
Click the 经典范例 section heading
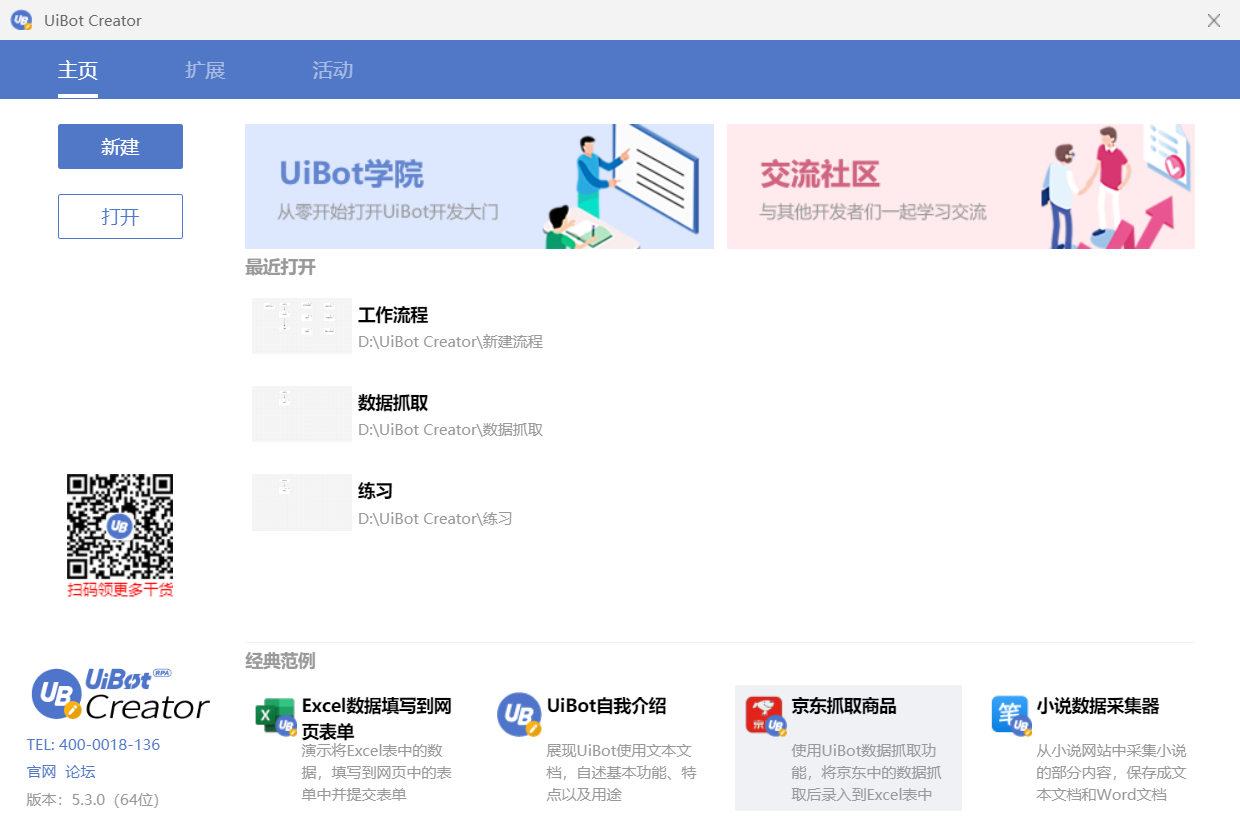click(x=280, y=661)
